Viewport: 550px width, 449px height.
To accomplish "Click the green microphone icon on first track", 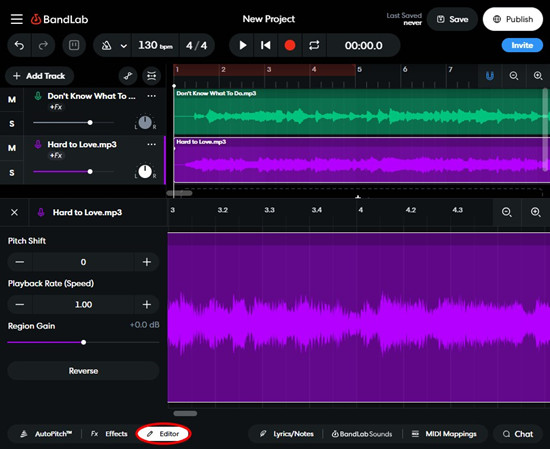I will coord(38,96).
